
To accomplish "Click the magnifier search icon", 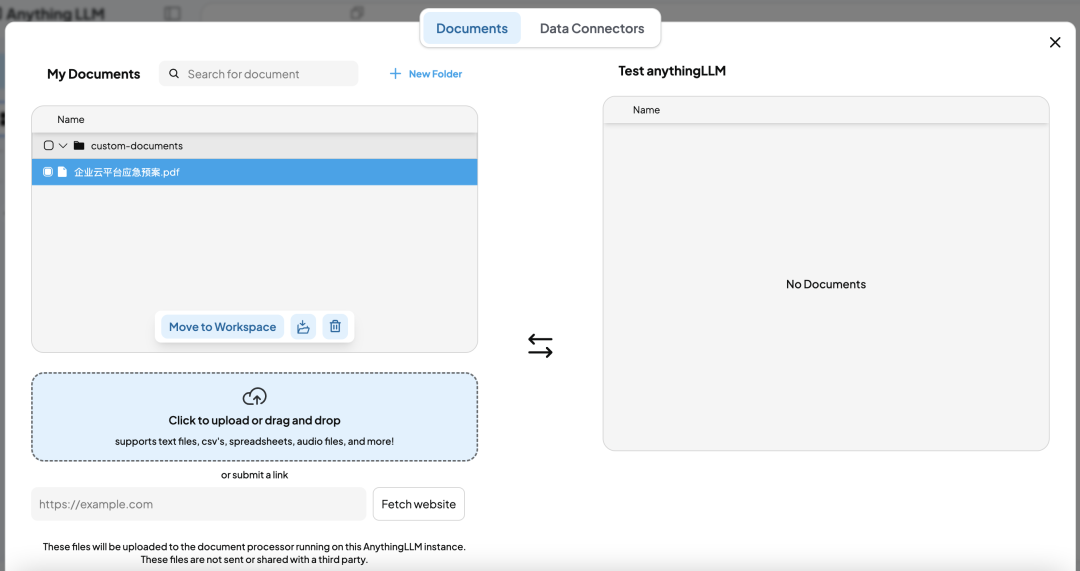I will pyautogui.click(x=174, y=74).
